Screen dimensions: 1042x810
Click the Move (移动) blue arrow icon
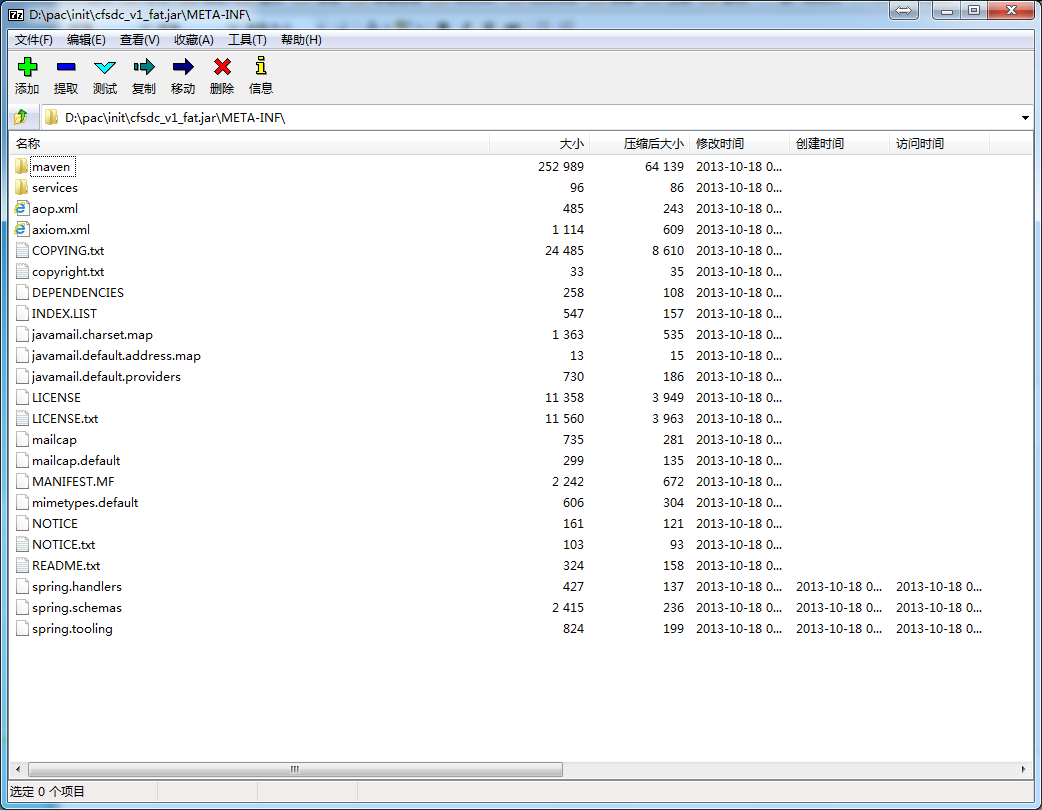(183, 66)
